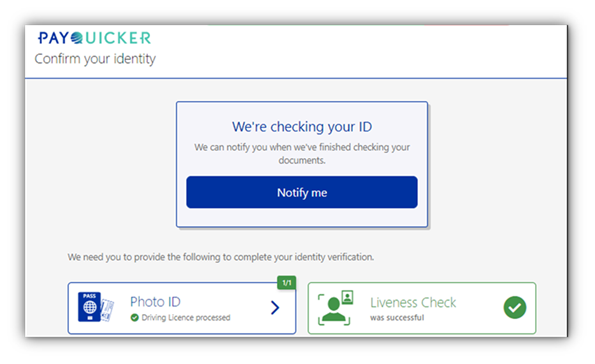Click the Driving Licence processed status text
Image resolution: width=595 pixels, height=364 pixels.
pyautogui.click(x=186, y=318)
